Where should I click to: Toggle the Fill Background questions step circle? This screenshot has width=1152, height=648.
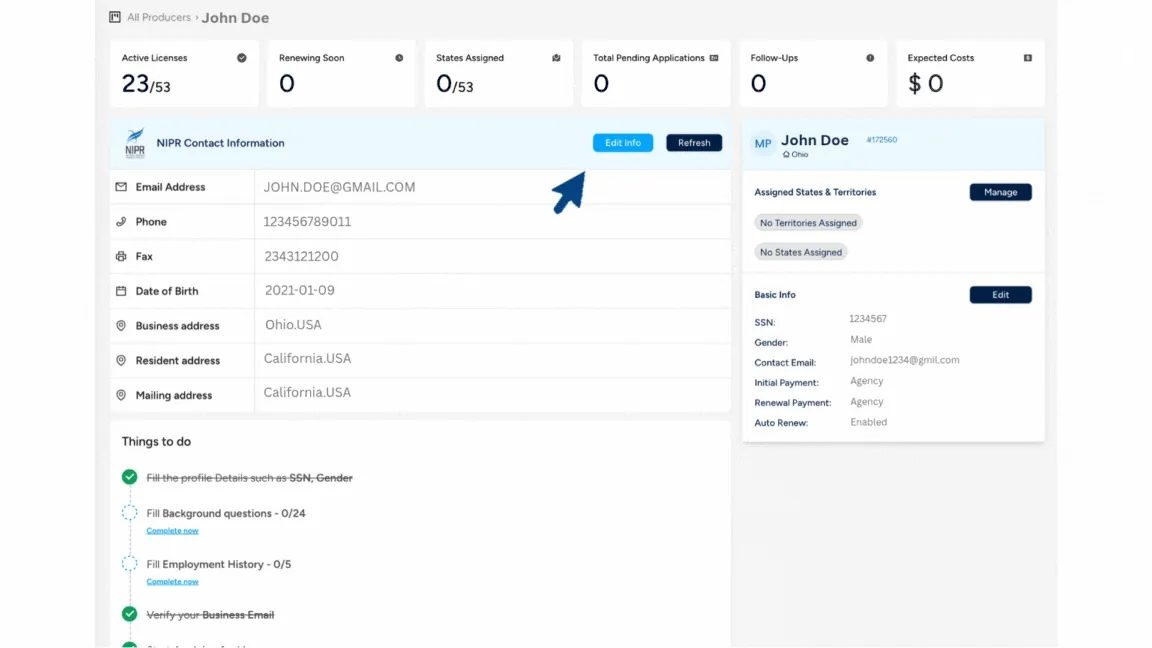point(129,513)
